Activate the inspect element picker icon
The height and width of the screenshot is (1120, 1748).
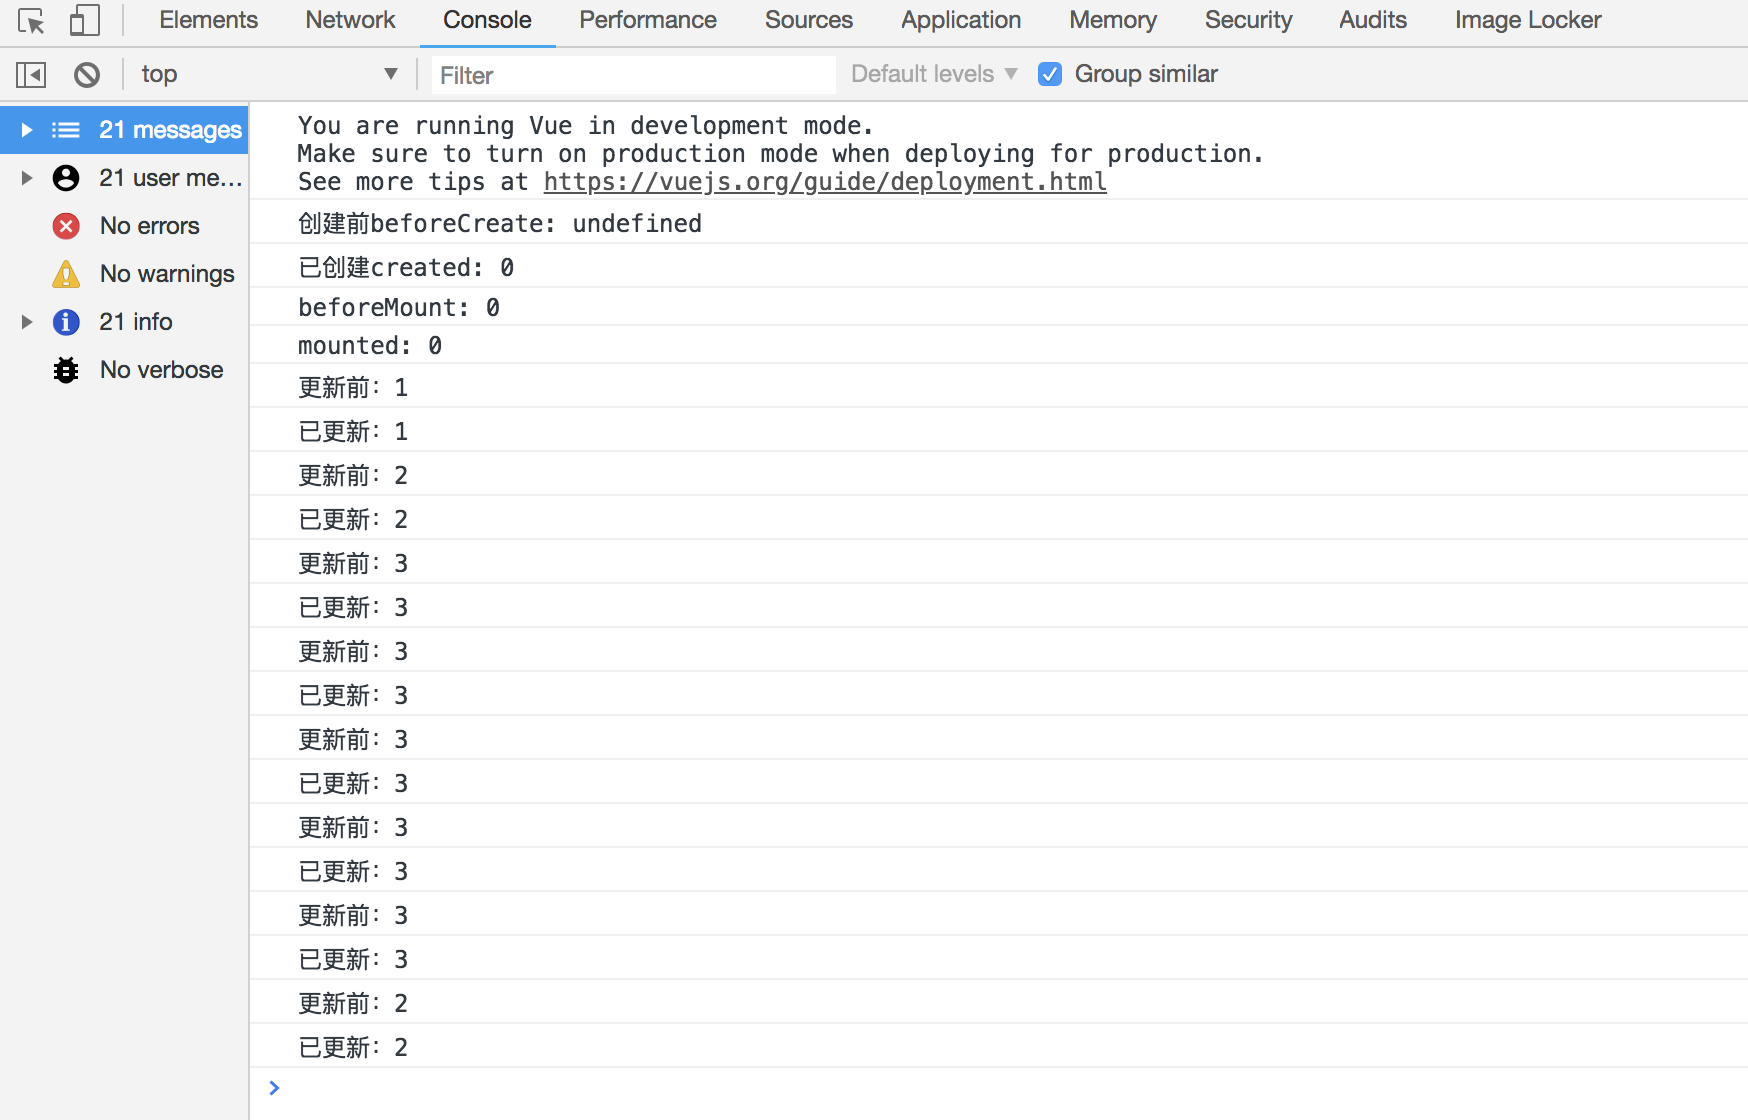point(31,21)
